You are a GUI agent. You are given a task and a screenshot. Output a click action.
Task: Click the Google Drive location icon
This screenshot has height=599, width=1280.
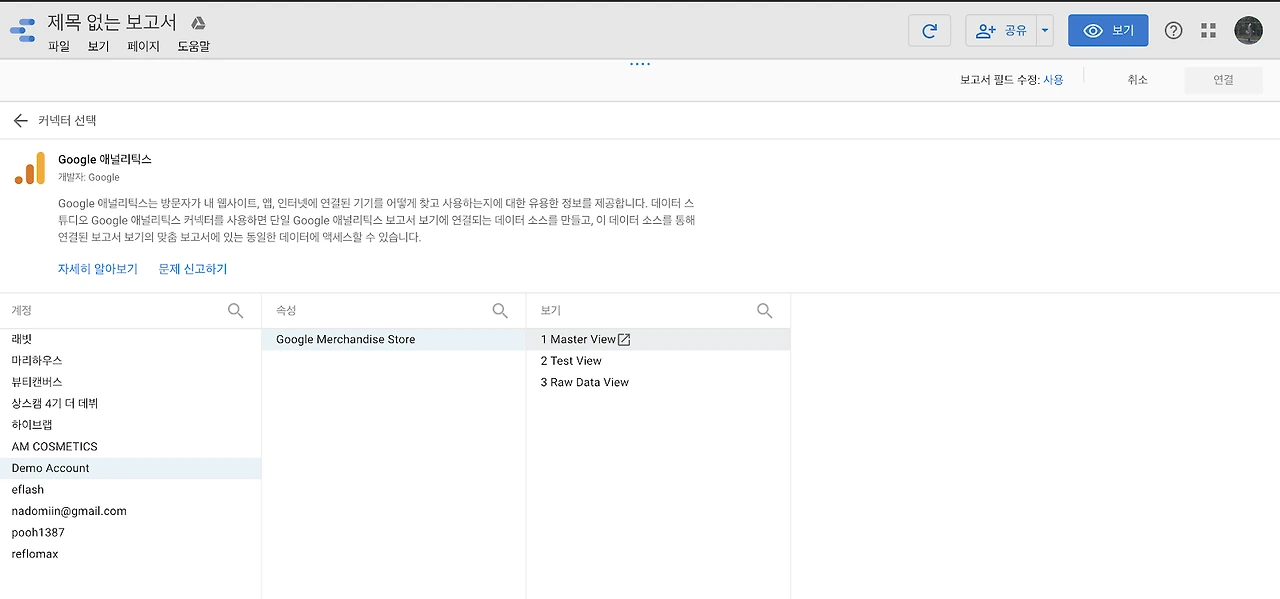point(198,23)
